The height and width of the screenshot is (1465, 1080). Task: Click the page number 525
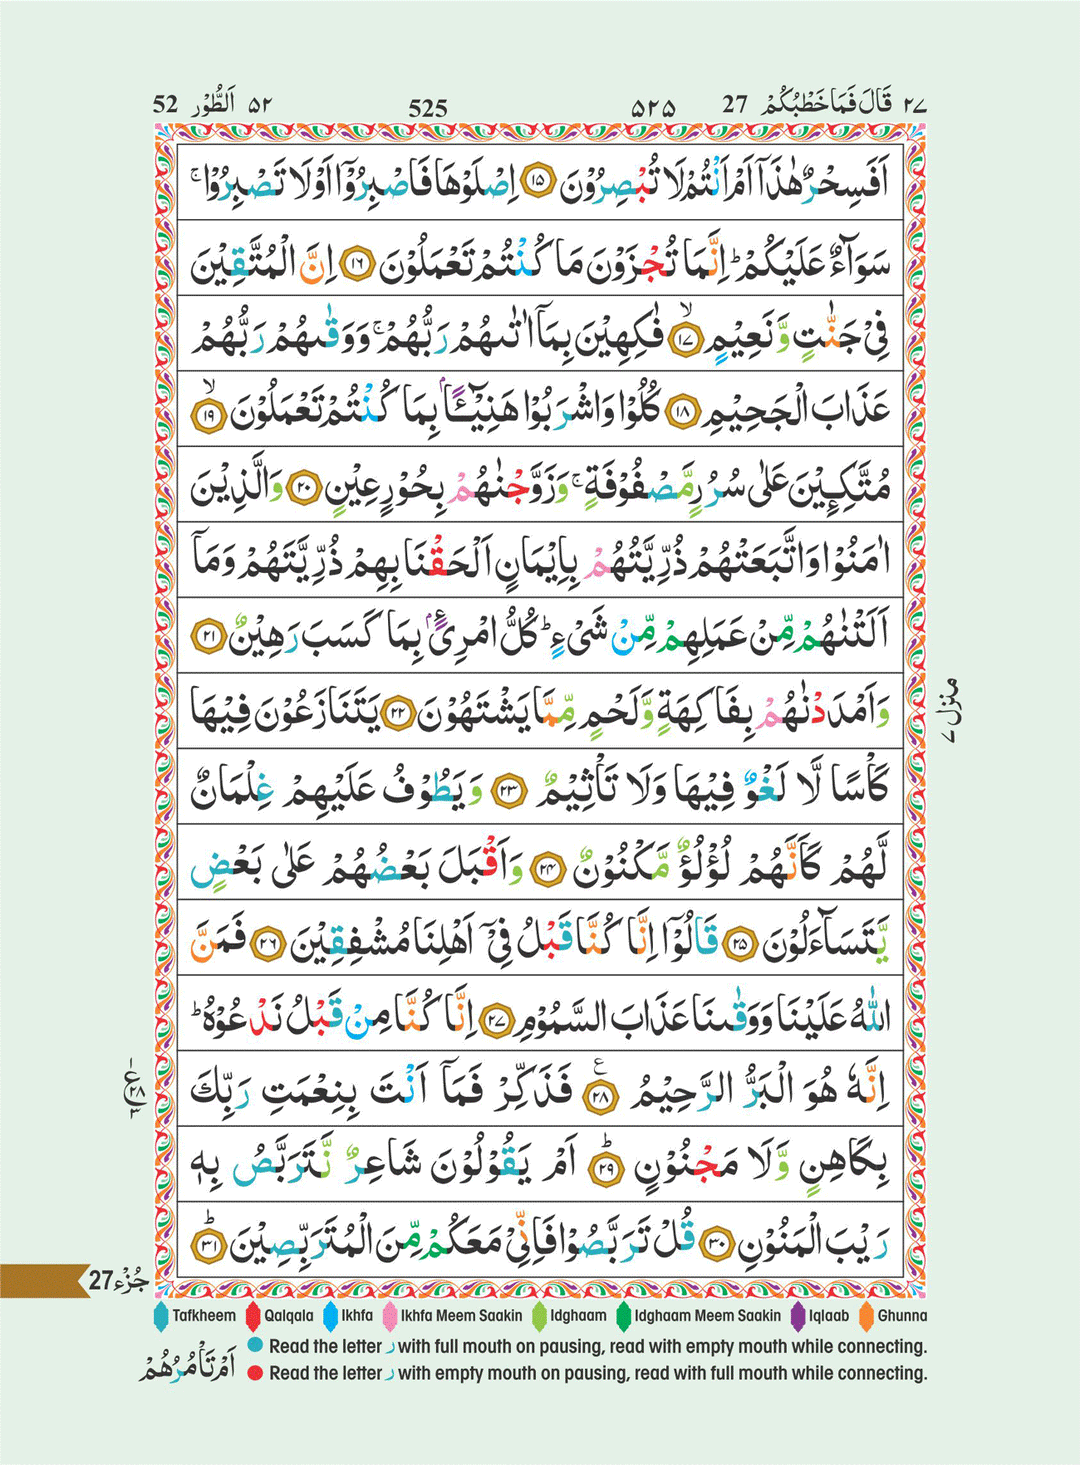430,105
